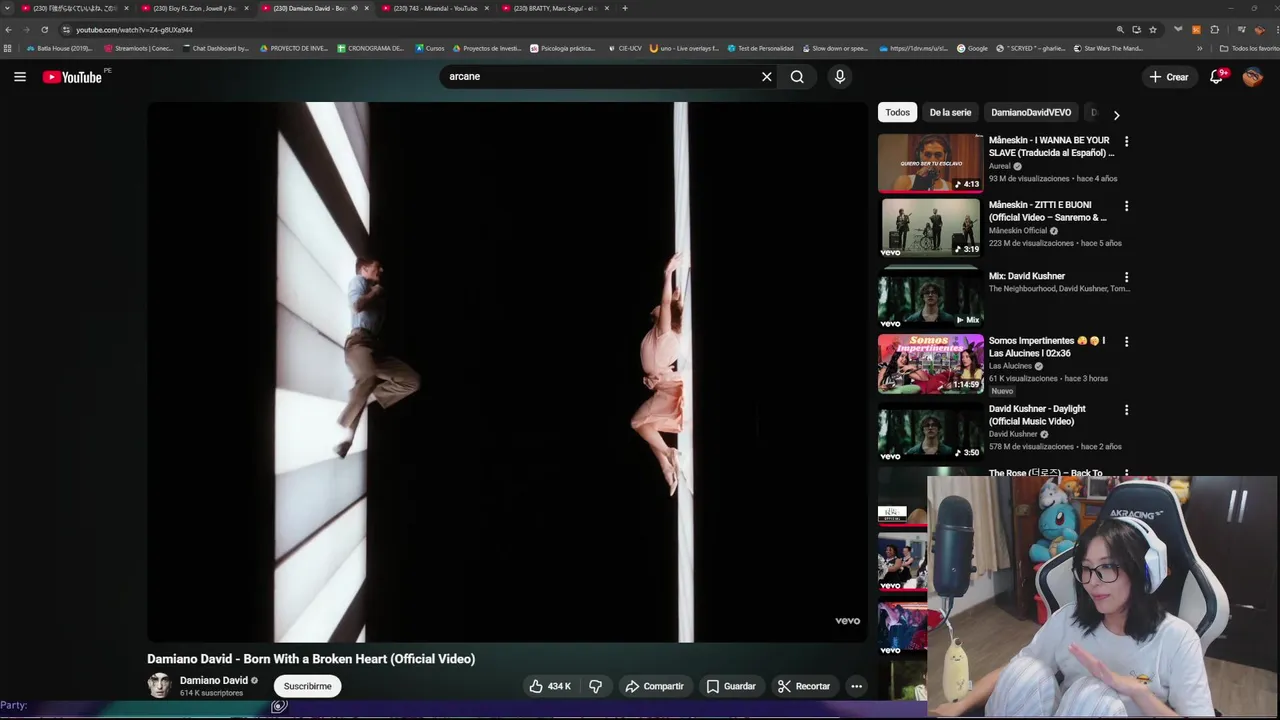Open the Somos Impertinentes thumbnail
The width and height of the screenshot is (1280, 720).
coord(930,364)
